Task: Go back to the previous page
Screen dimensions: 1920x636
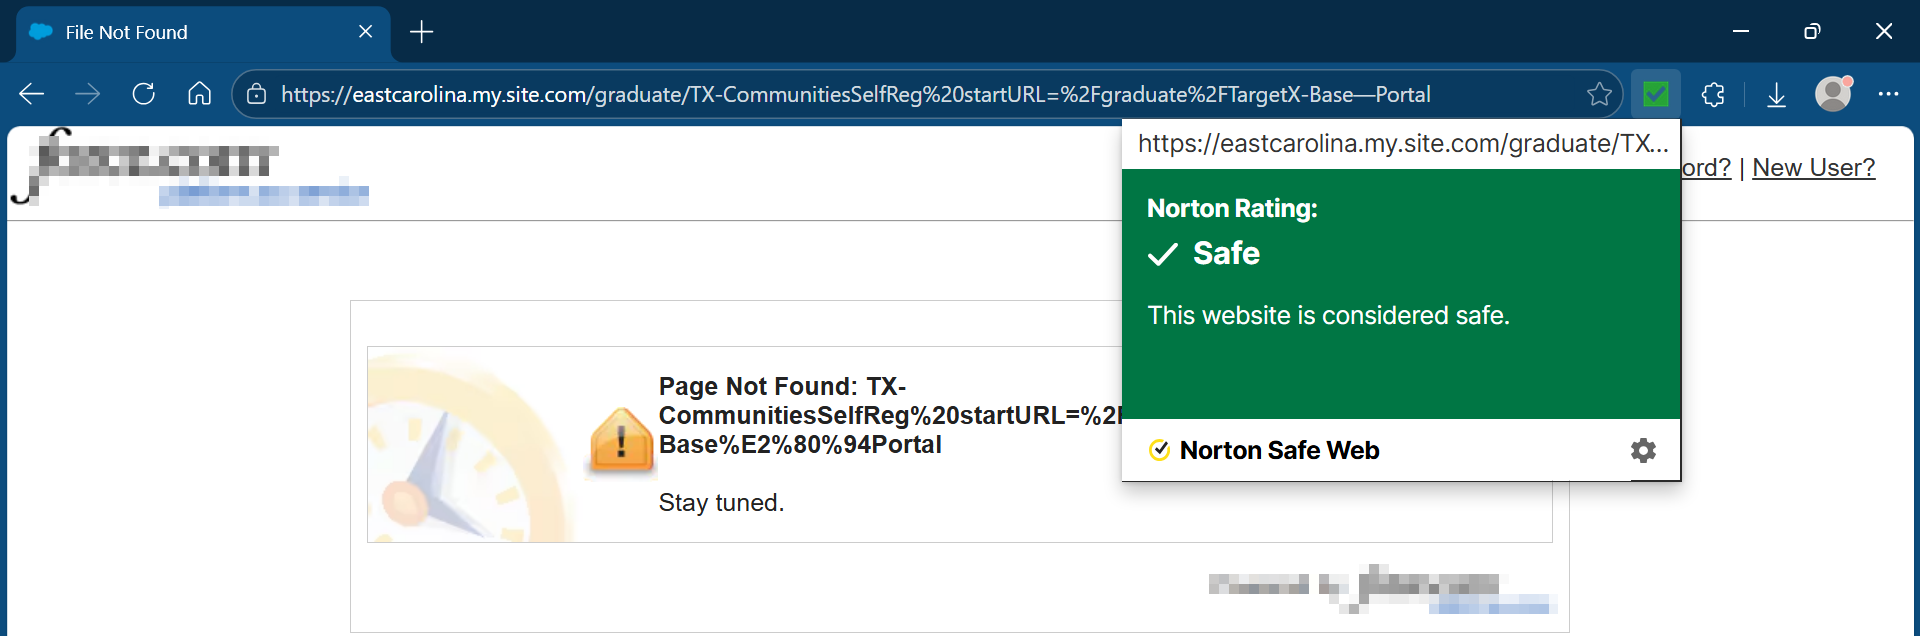Action: click(32, 94)
